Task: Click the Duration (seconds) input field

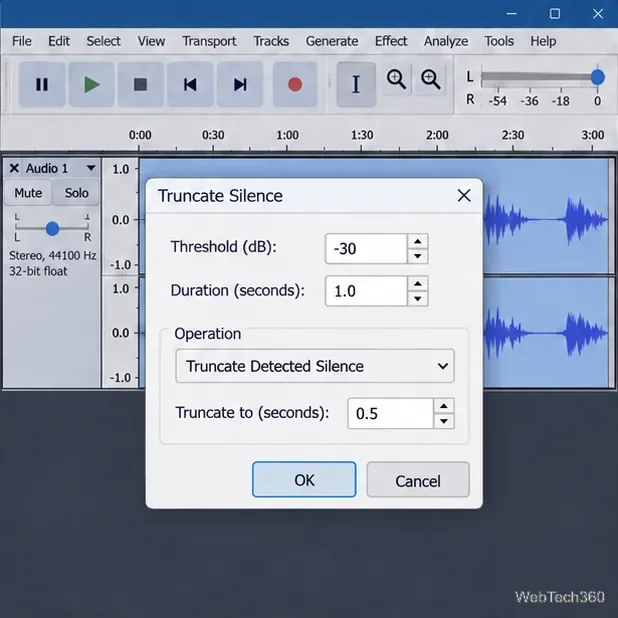Action: click(366, 291)
